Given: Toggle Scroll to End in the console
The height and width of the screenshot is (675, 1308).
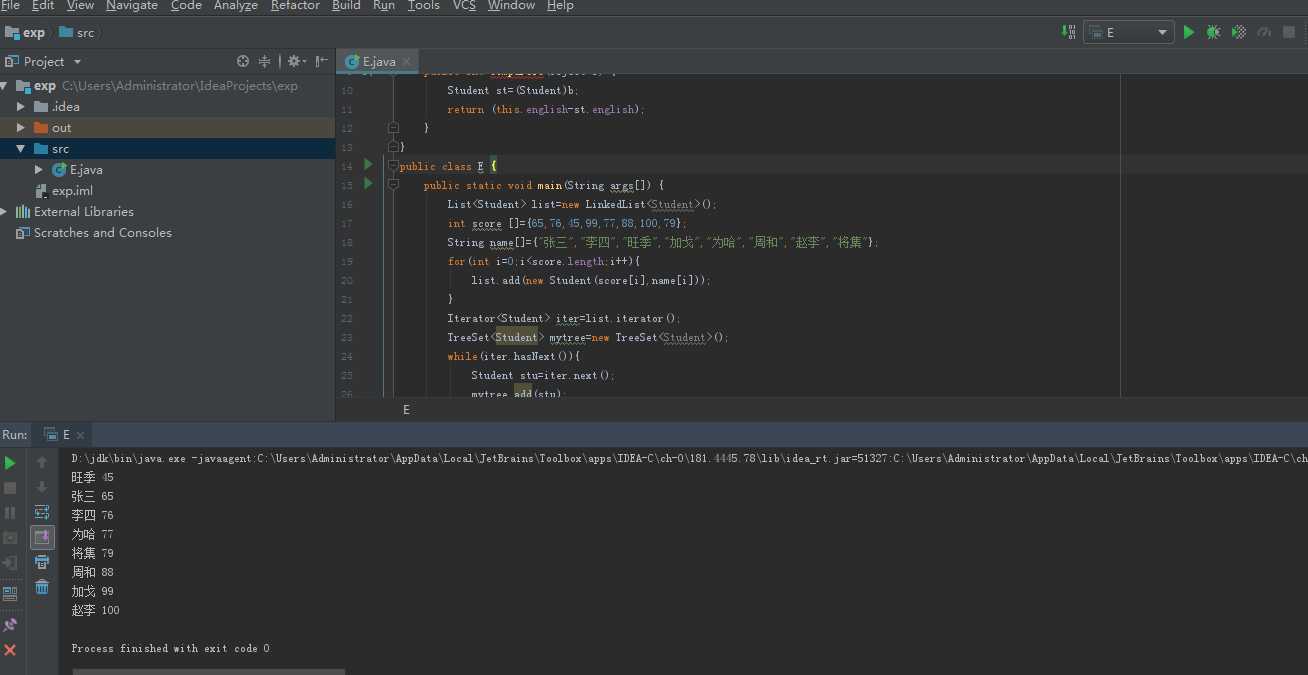Looking at the screenshot, I should click(42, 537).
